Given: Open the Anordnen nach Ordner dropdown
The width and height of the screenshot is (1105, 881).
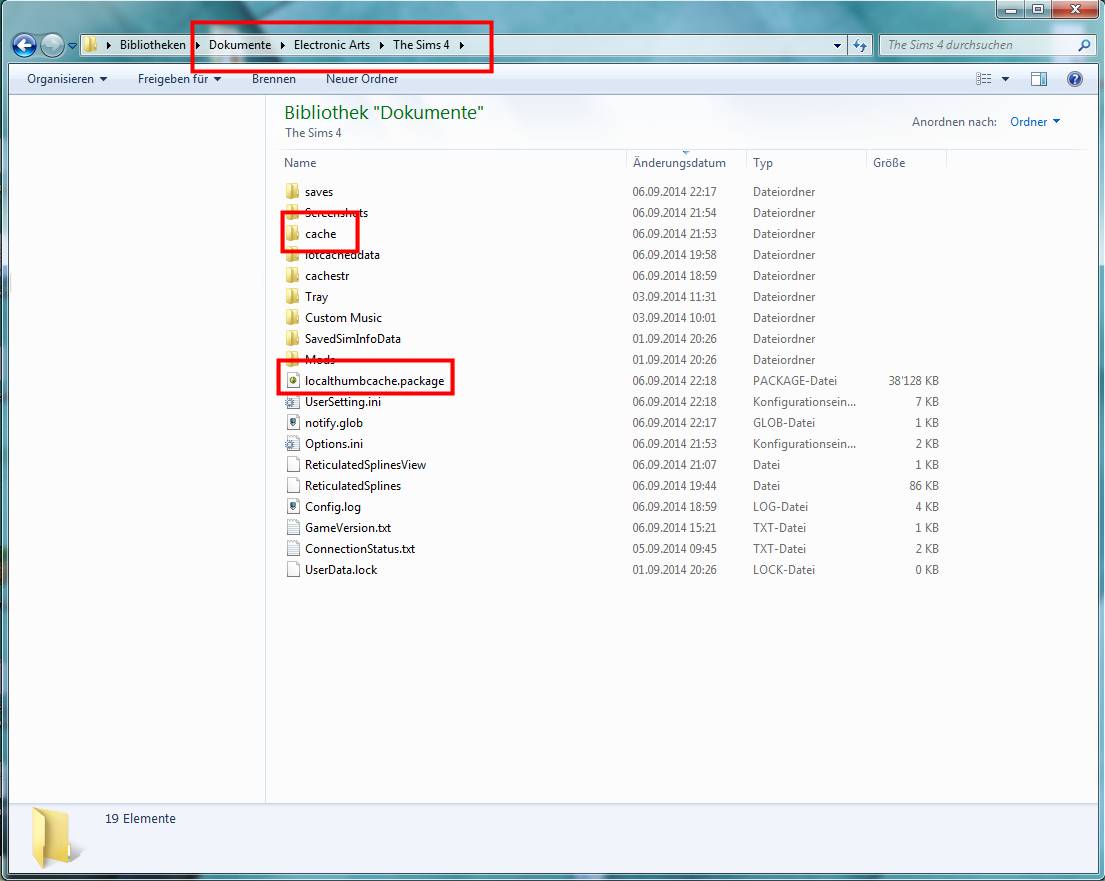Looking at the screenshot, I should pyautogui.click(x=1035, y=122).
